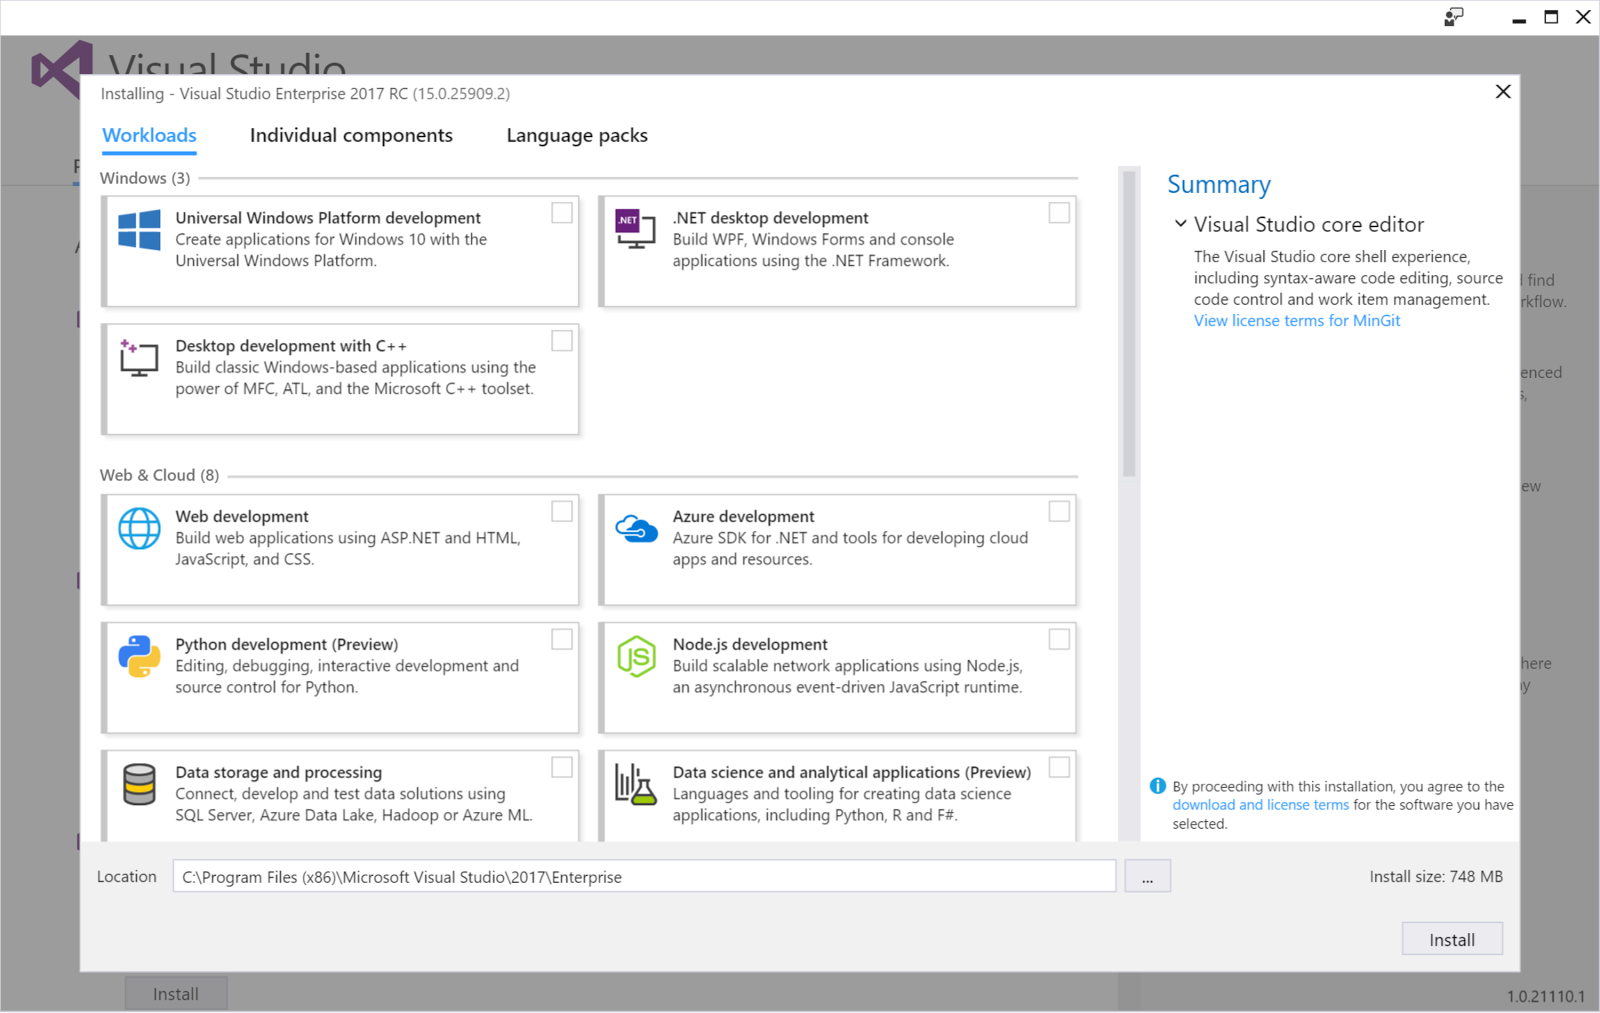The height and width of the screenshot is (1013, 1600).
Task: Click the Desktop development with C++ icon
Action: tap(139, 360)
